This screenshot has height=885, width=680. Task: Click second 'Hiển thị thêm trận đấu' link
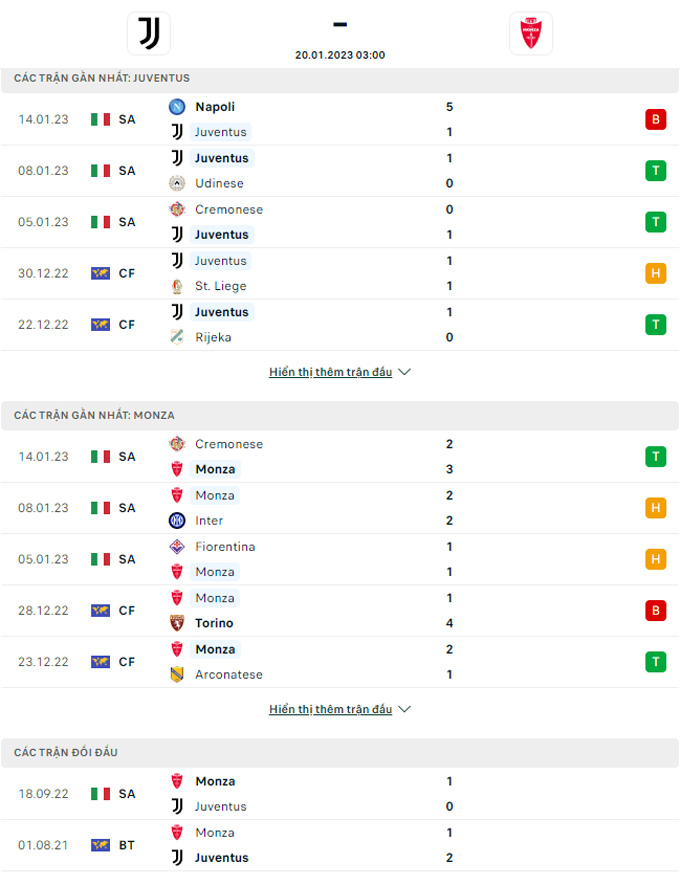(330, 709)
